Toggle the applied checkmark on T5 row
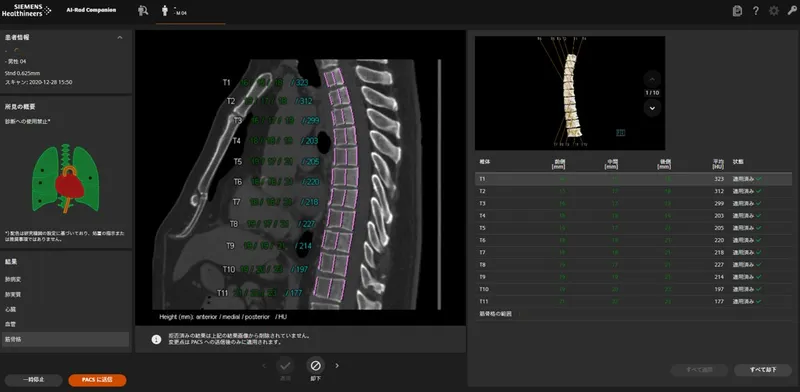 coord(759,228)
